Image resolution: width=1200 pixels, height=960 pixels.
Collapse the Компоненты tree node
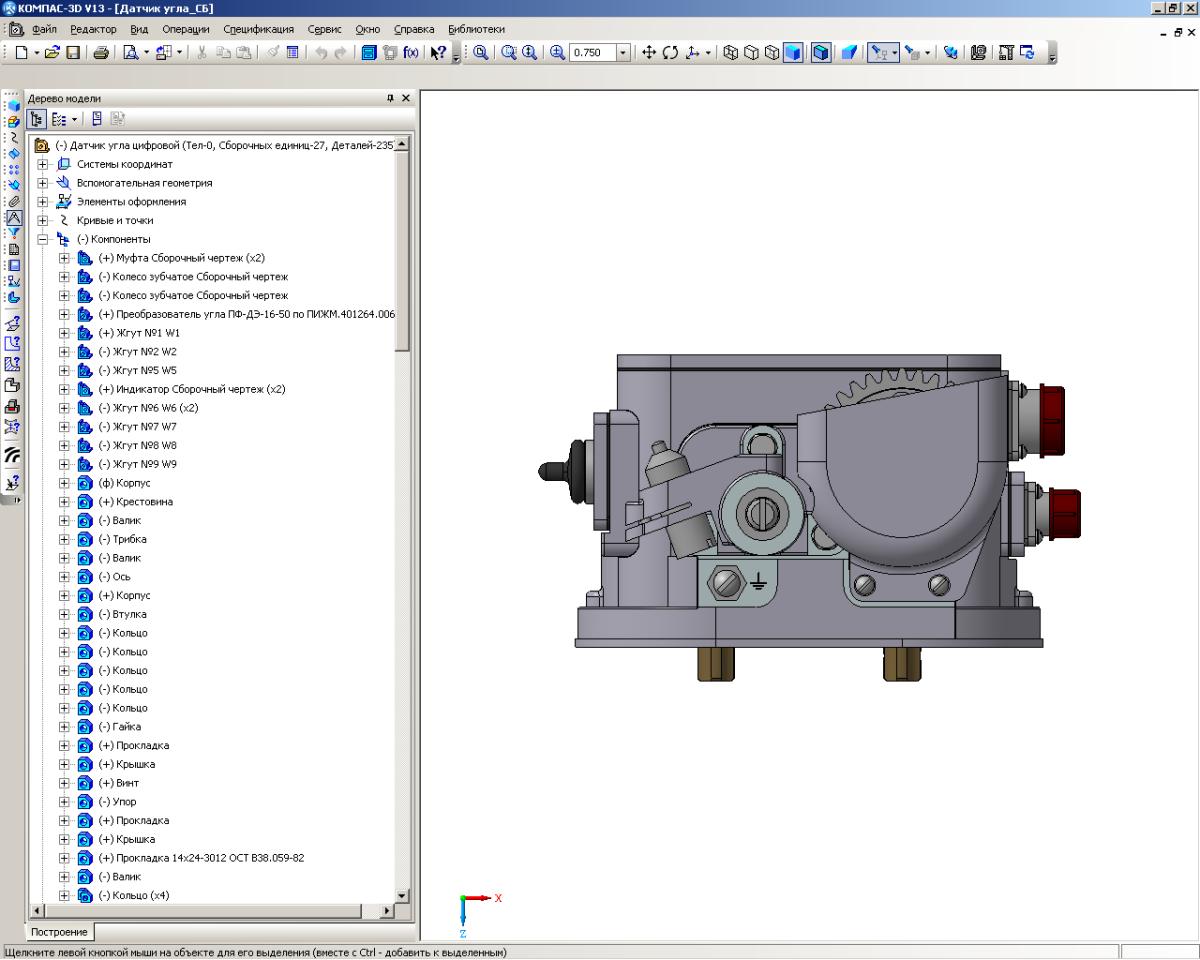pos(42,240)
